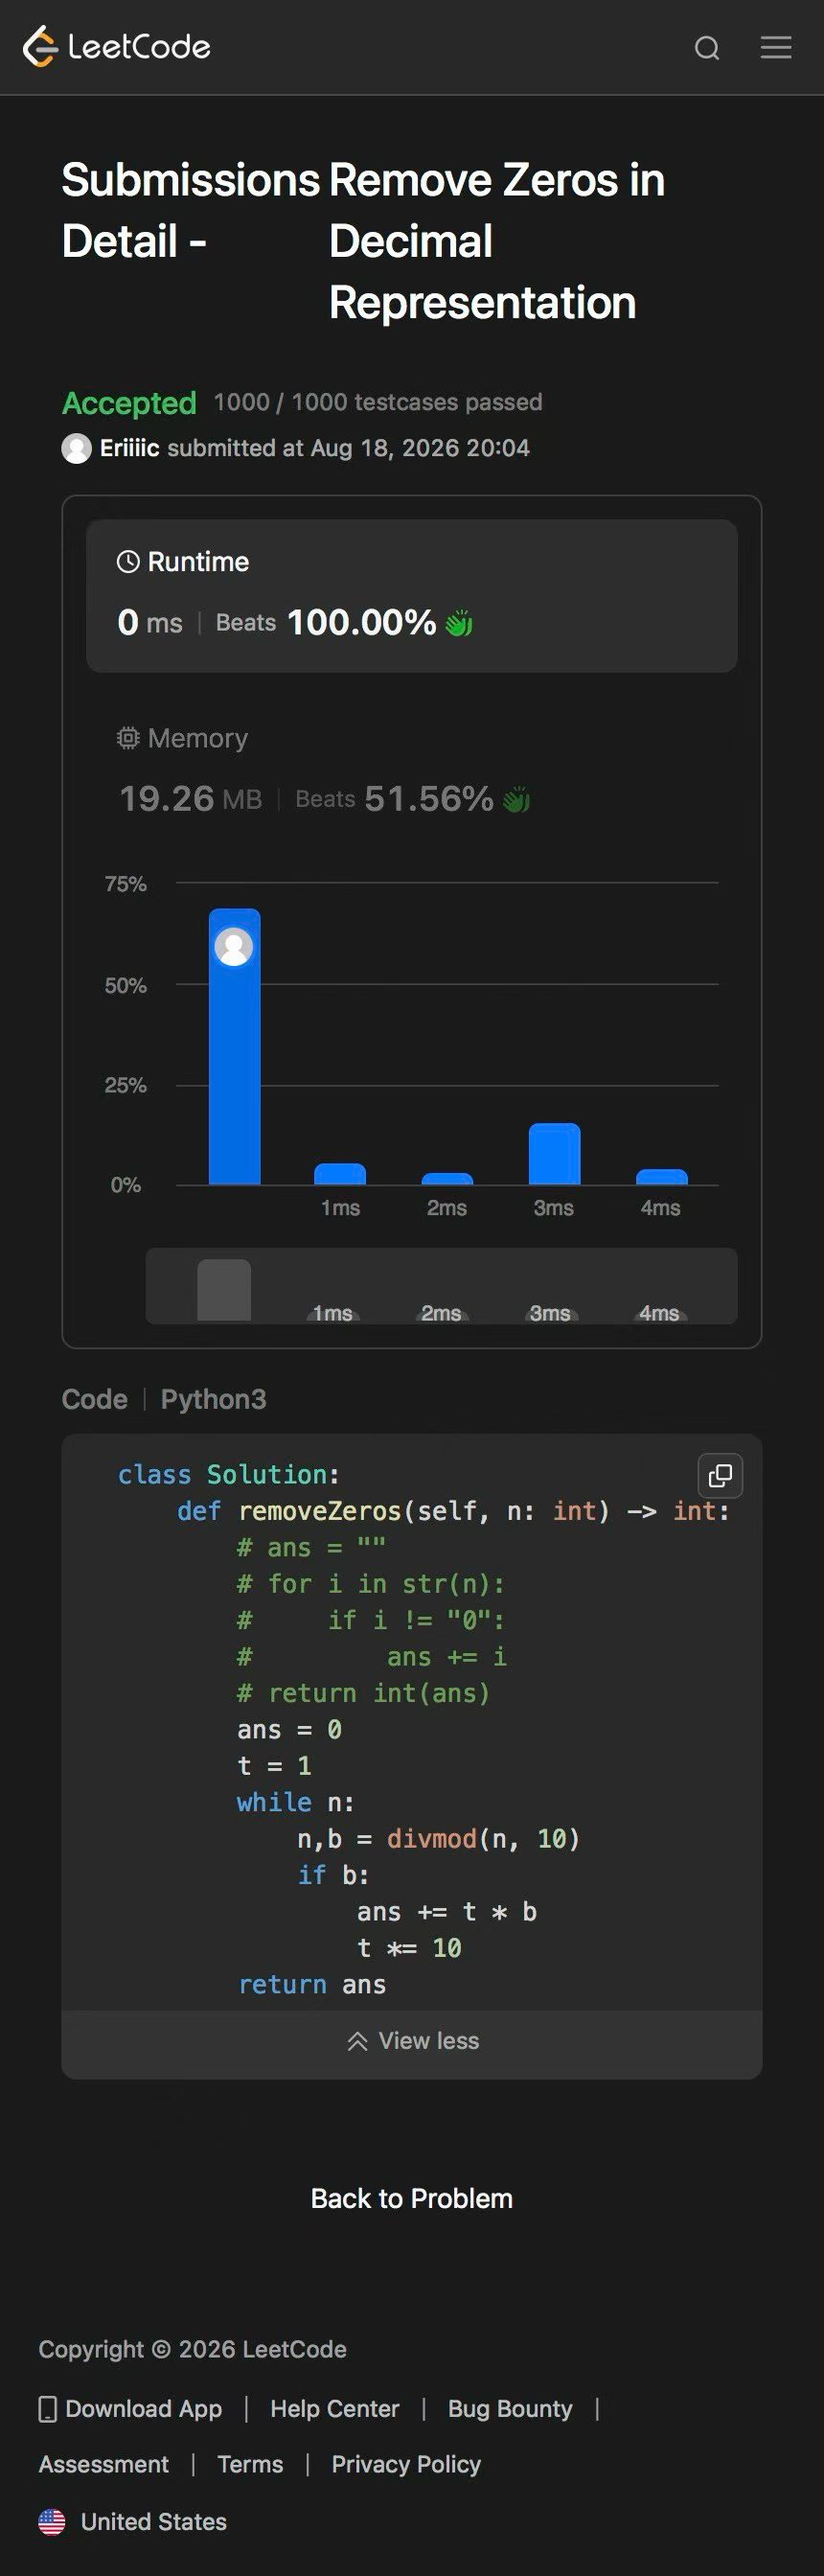
Task: Click the Memory chip icon
Action: 128,738
